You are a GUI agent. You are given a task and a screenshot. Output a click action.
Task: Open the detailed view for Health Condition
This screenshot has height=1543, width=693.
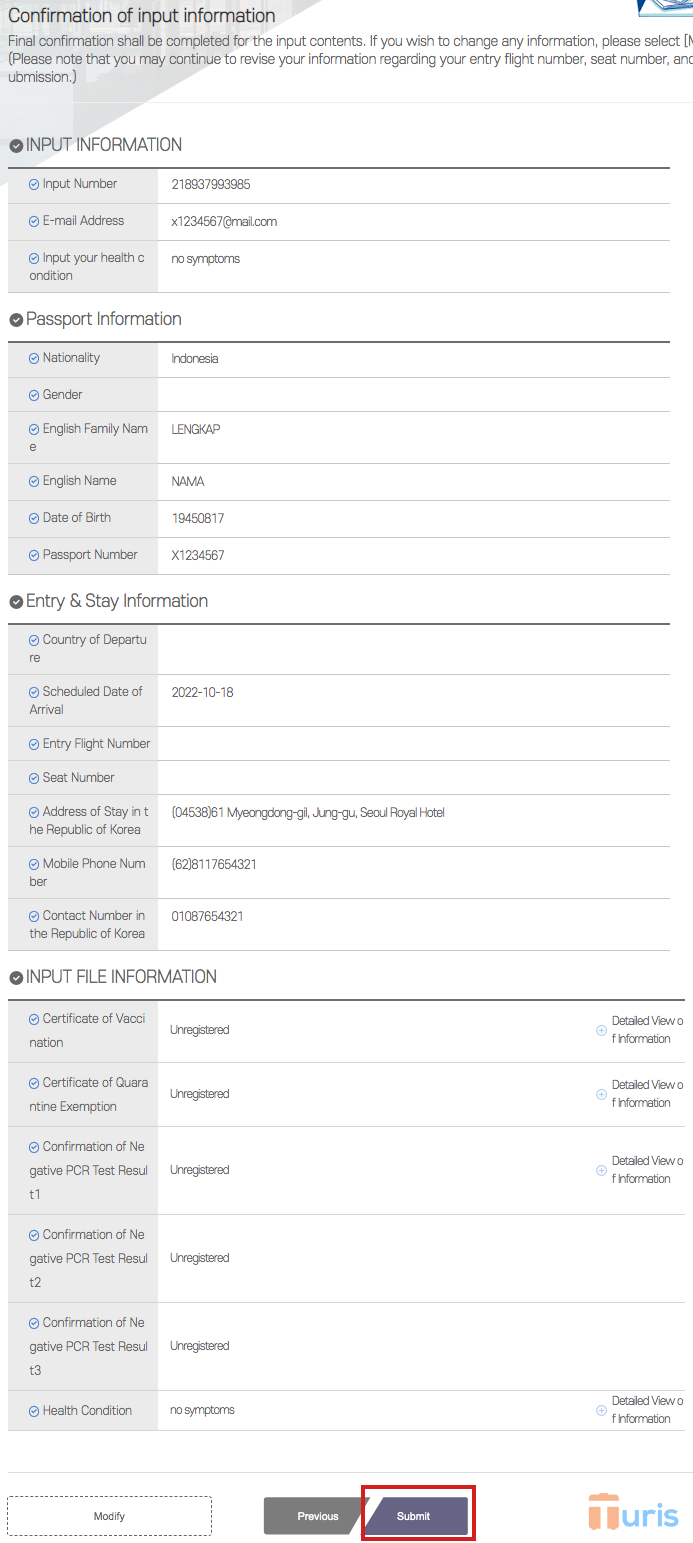pyautogui.click(x=644, y=1409)
